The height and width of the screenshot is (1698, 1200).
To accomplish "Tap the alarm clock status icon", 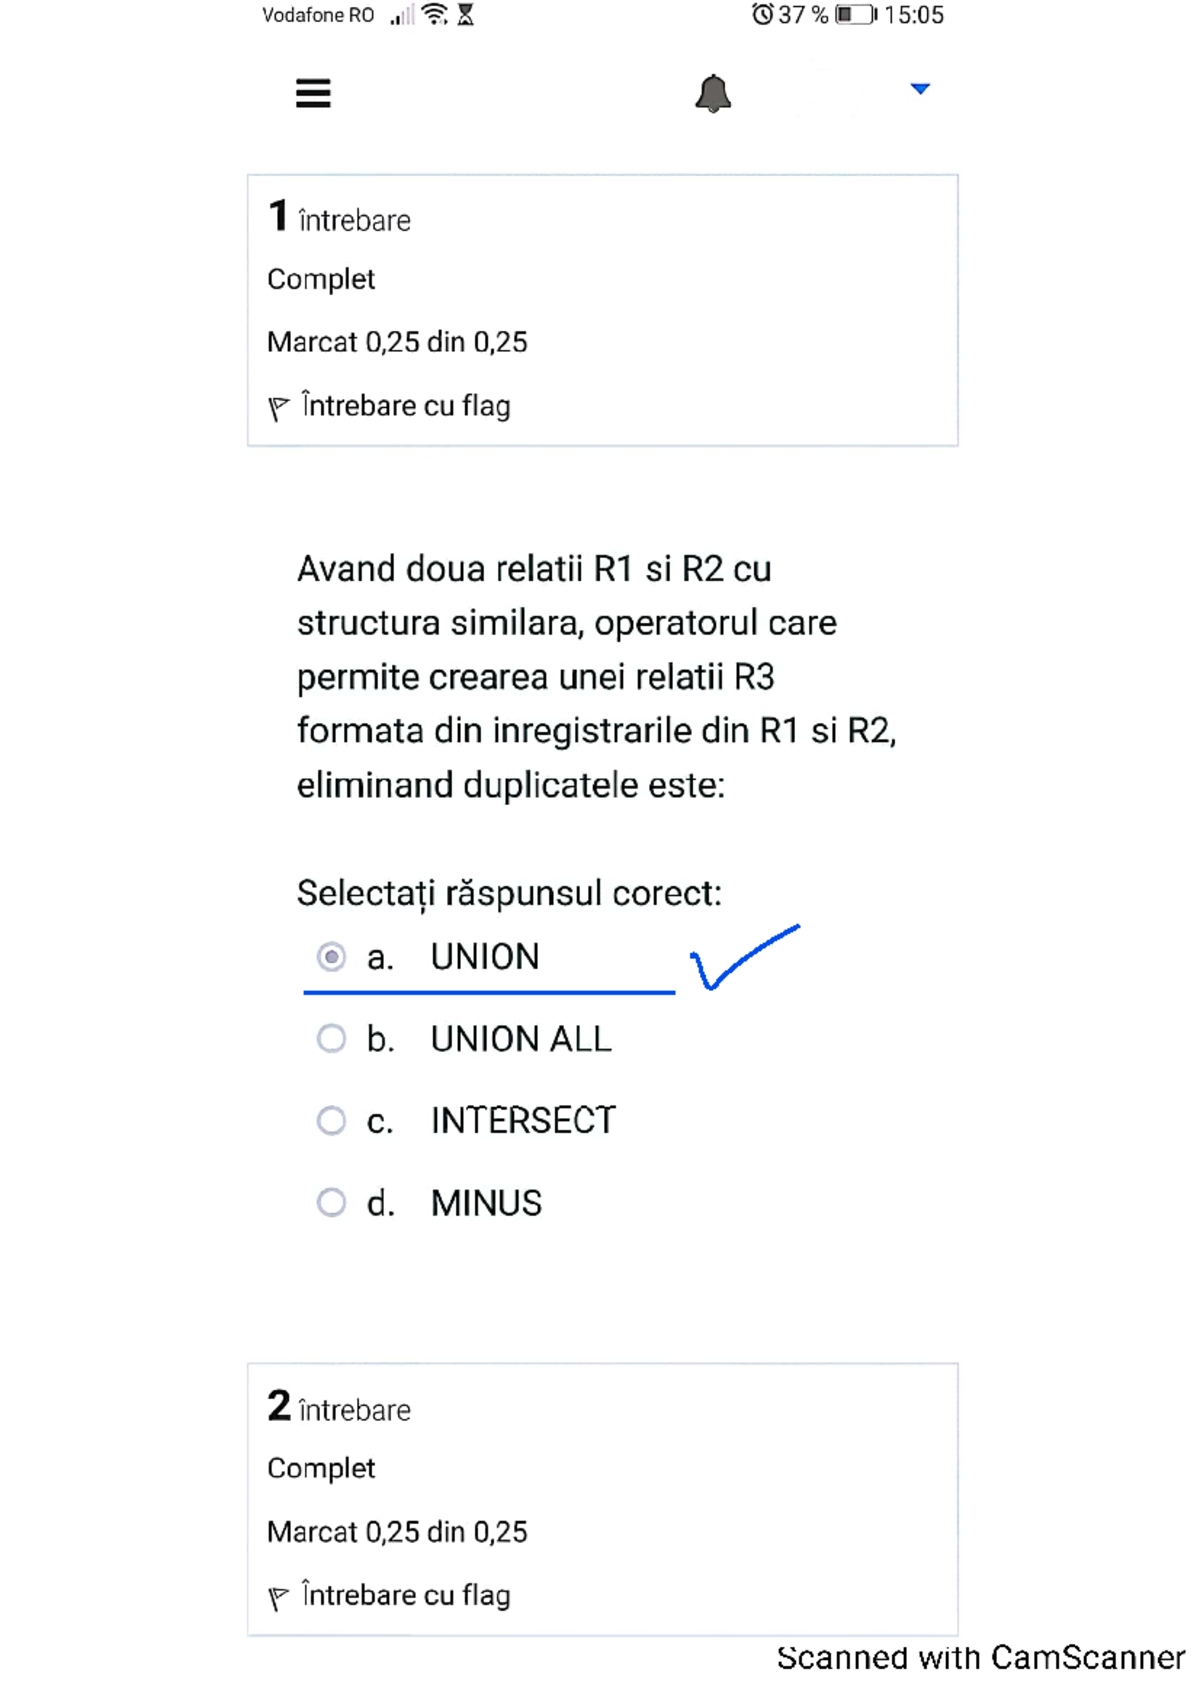I will [x=762, y=14].
